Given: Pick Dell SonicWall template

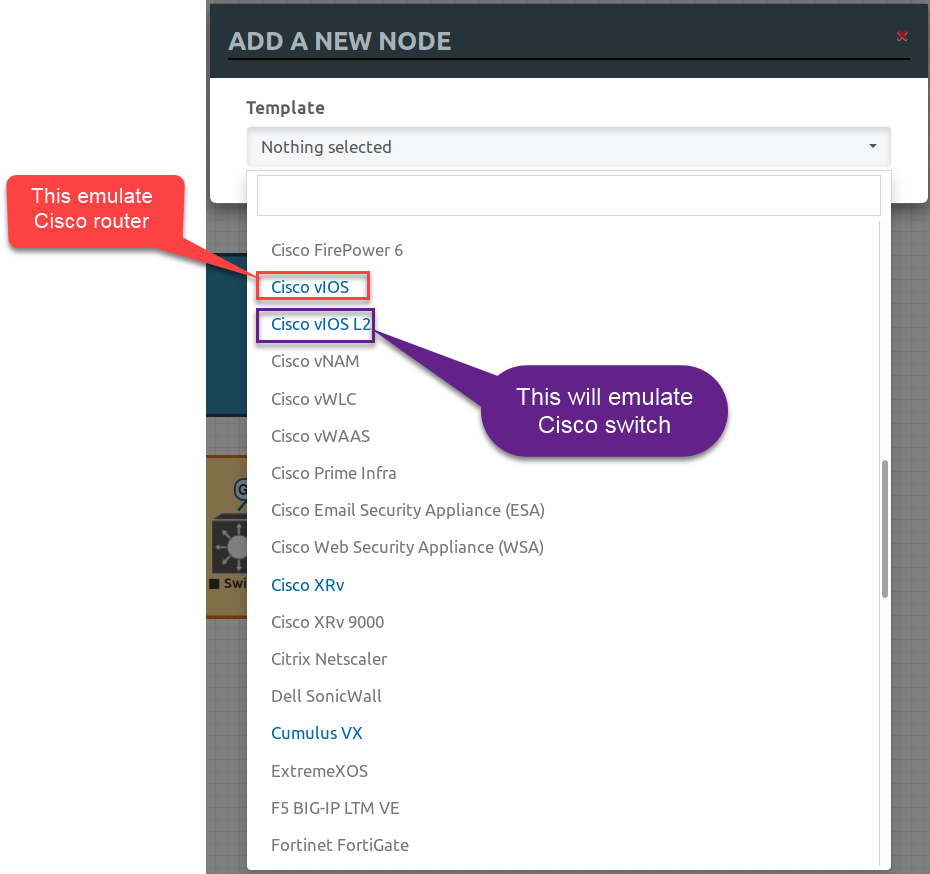Looking at the screenshot, I should coord(326,696).
